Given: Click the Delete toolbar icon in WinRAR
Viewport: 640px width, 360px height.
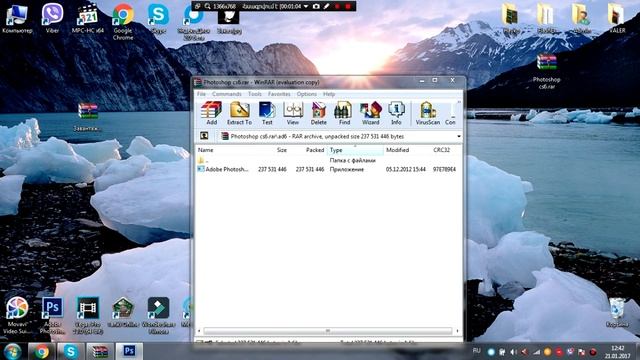Looking at the screenshot, I should (318, 113).
